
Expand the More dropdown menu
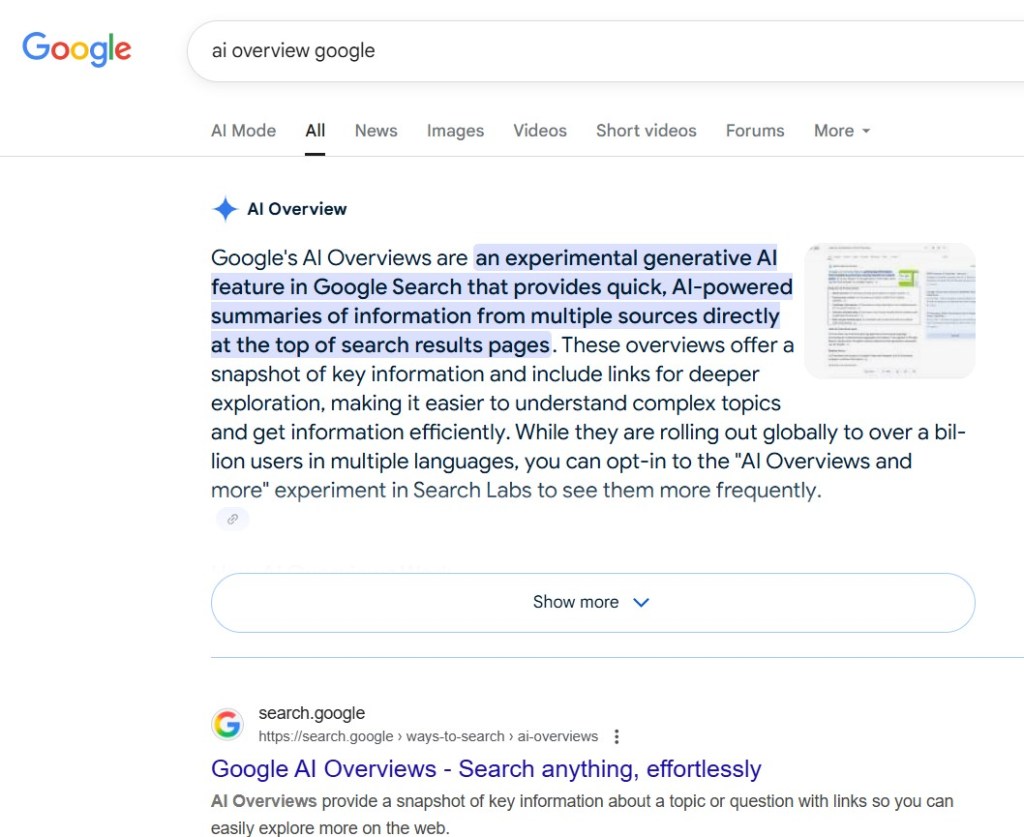[x=841, y=131]
